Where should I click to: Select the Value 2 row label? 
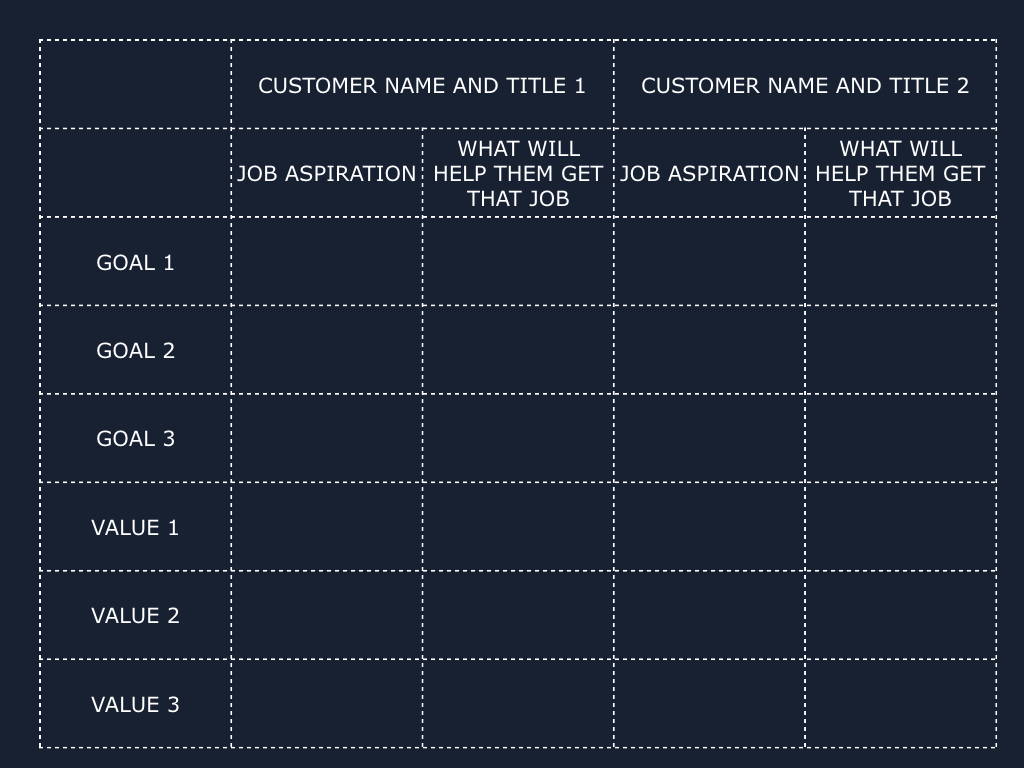135,615
